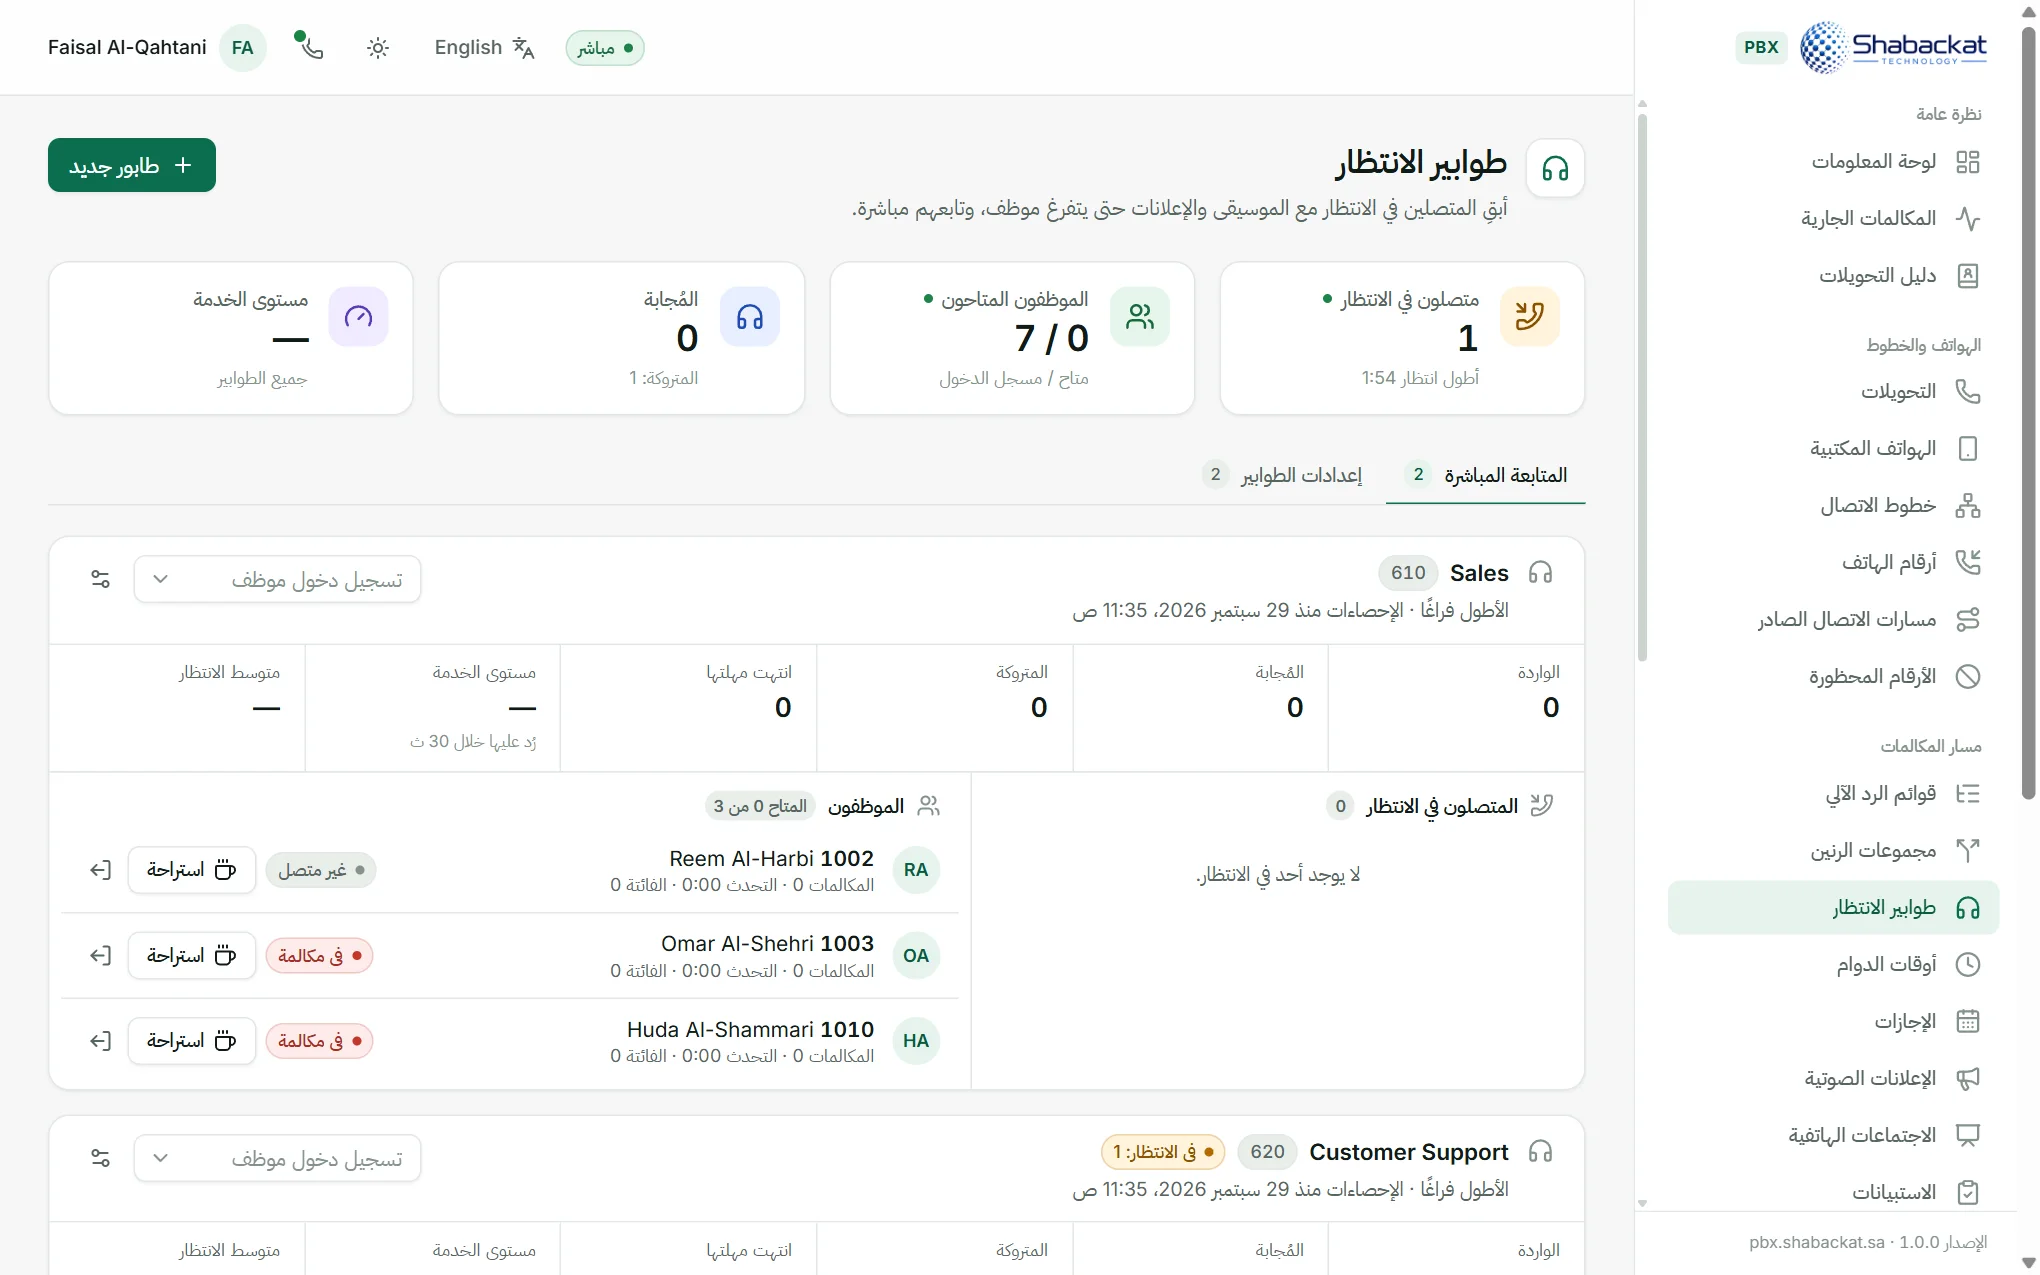Click pbx.shabackat.sa version footer text
Screen dimensions: 2040x1275
click(x=1868, y=1242)
